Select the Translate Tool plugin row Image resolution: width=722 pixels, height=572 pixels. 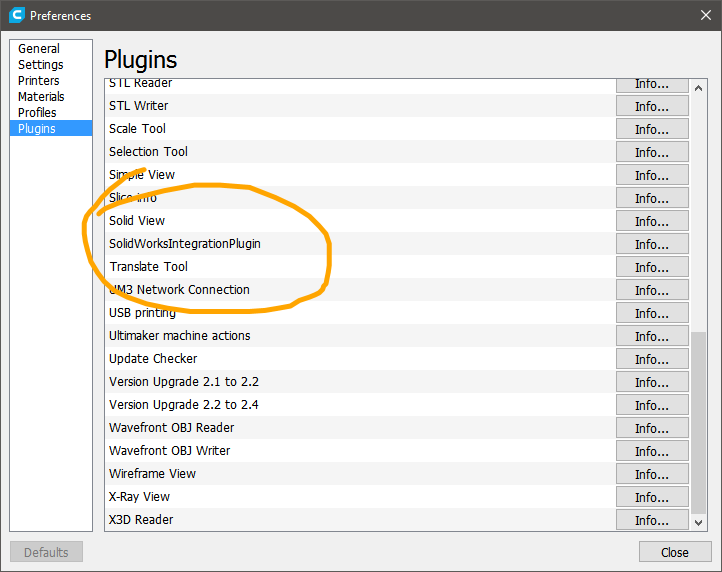click(x=360, y=267)
